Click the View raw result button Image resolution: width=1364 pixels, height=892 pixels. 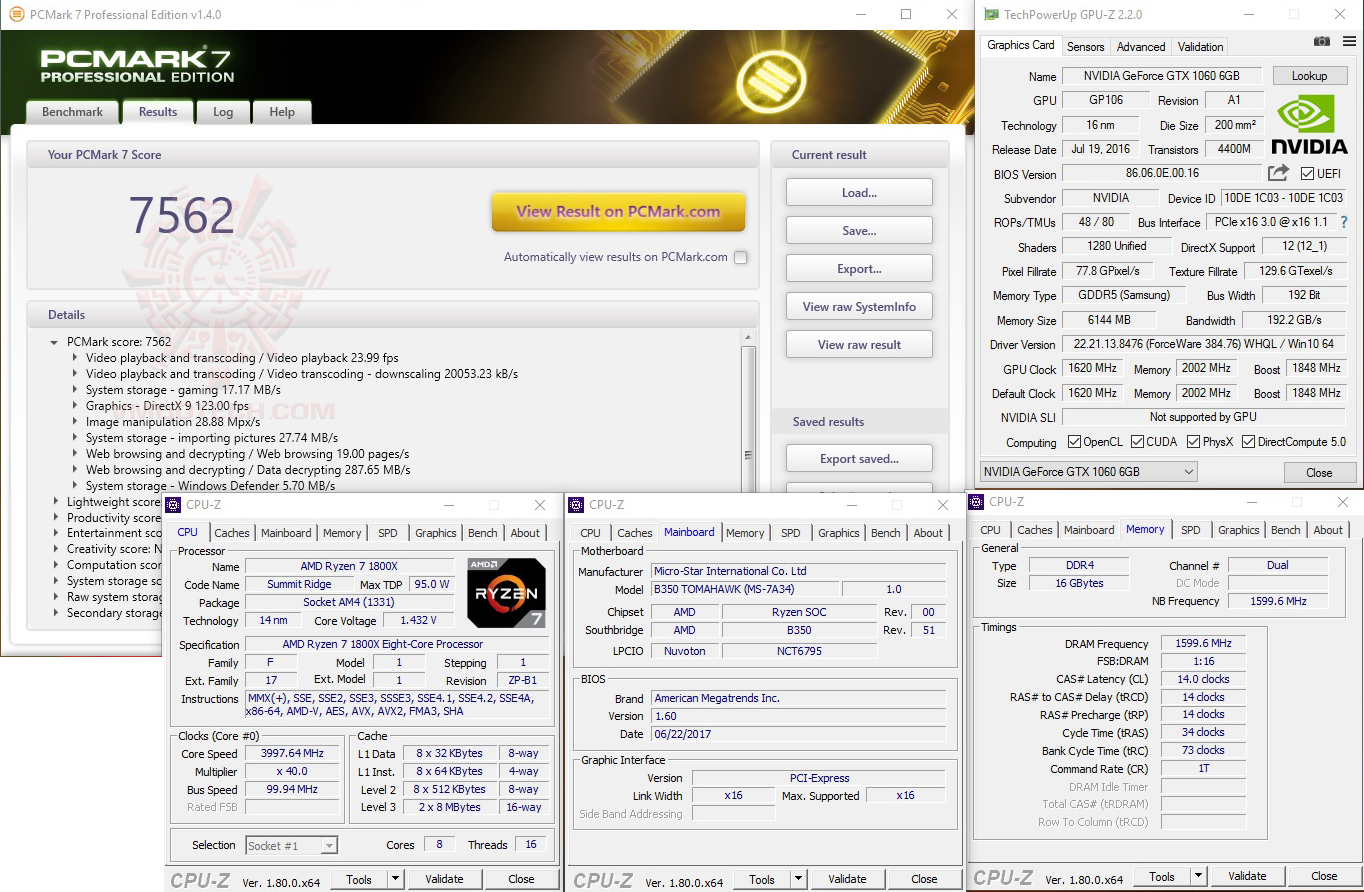coord(859,345)
